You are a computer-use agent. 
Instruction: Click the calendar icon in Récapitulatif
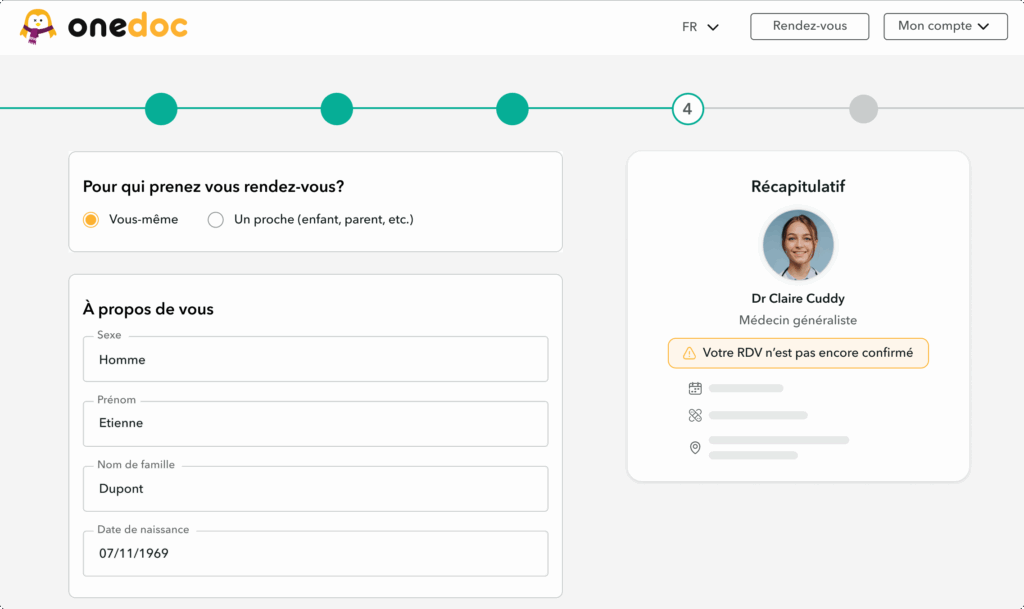tap(695, 388)
